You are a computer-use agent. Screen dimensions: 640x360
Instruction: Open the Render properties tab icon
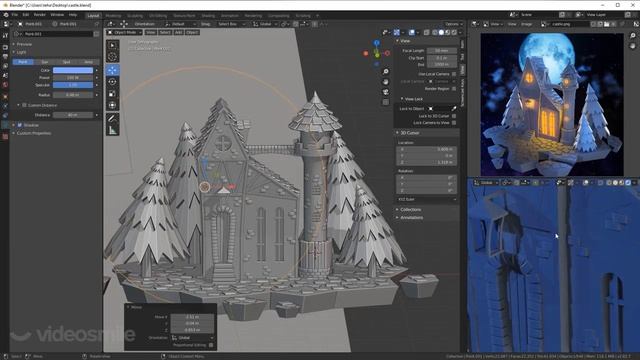[x=5, y=47]
